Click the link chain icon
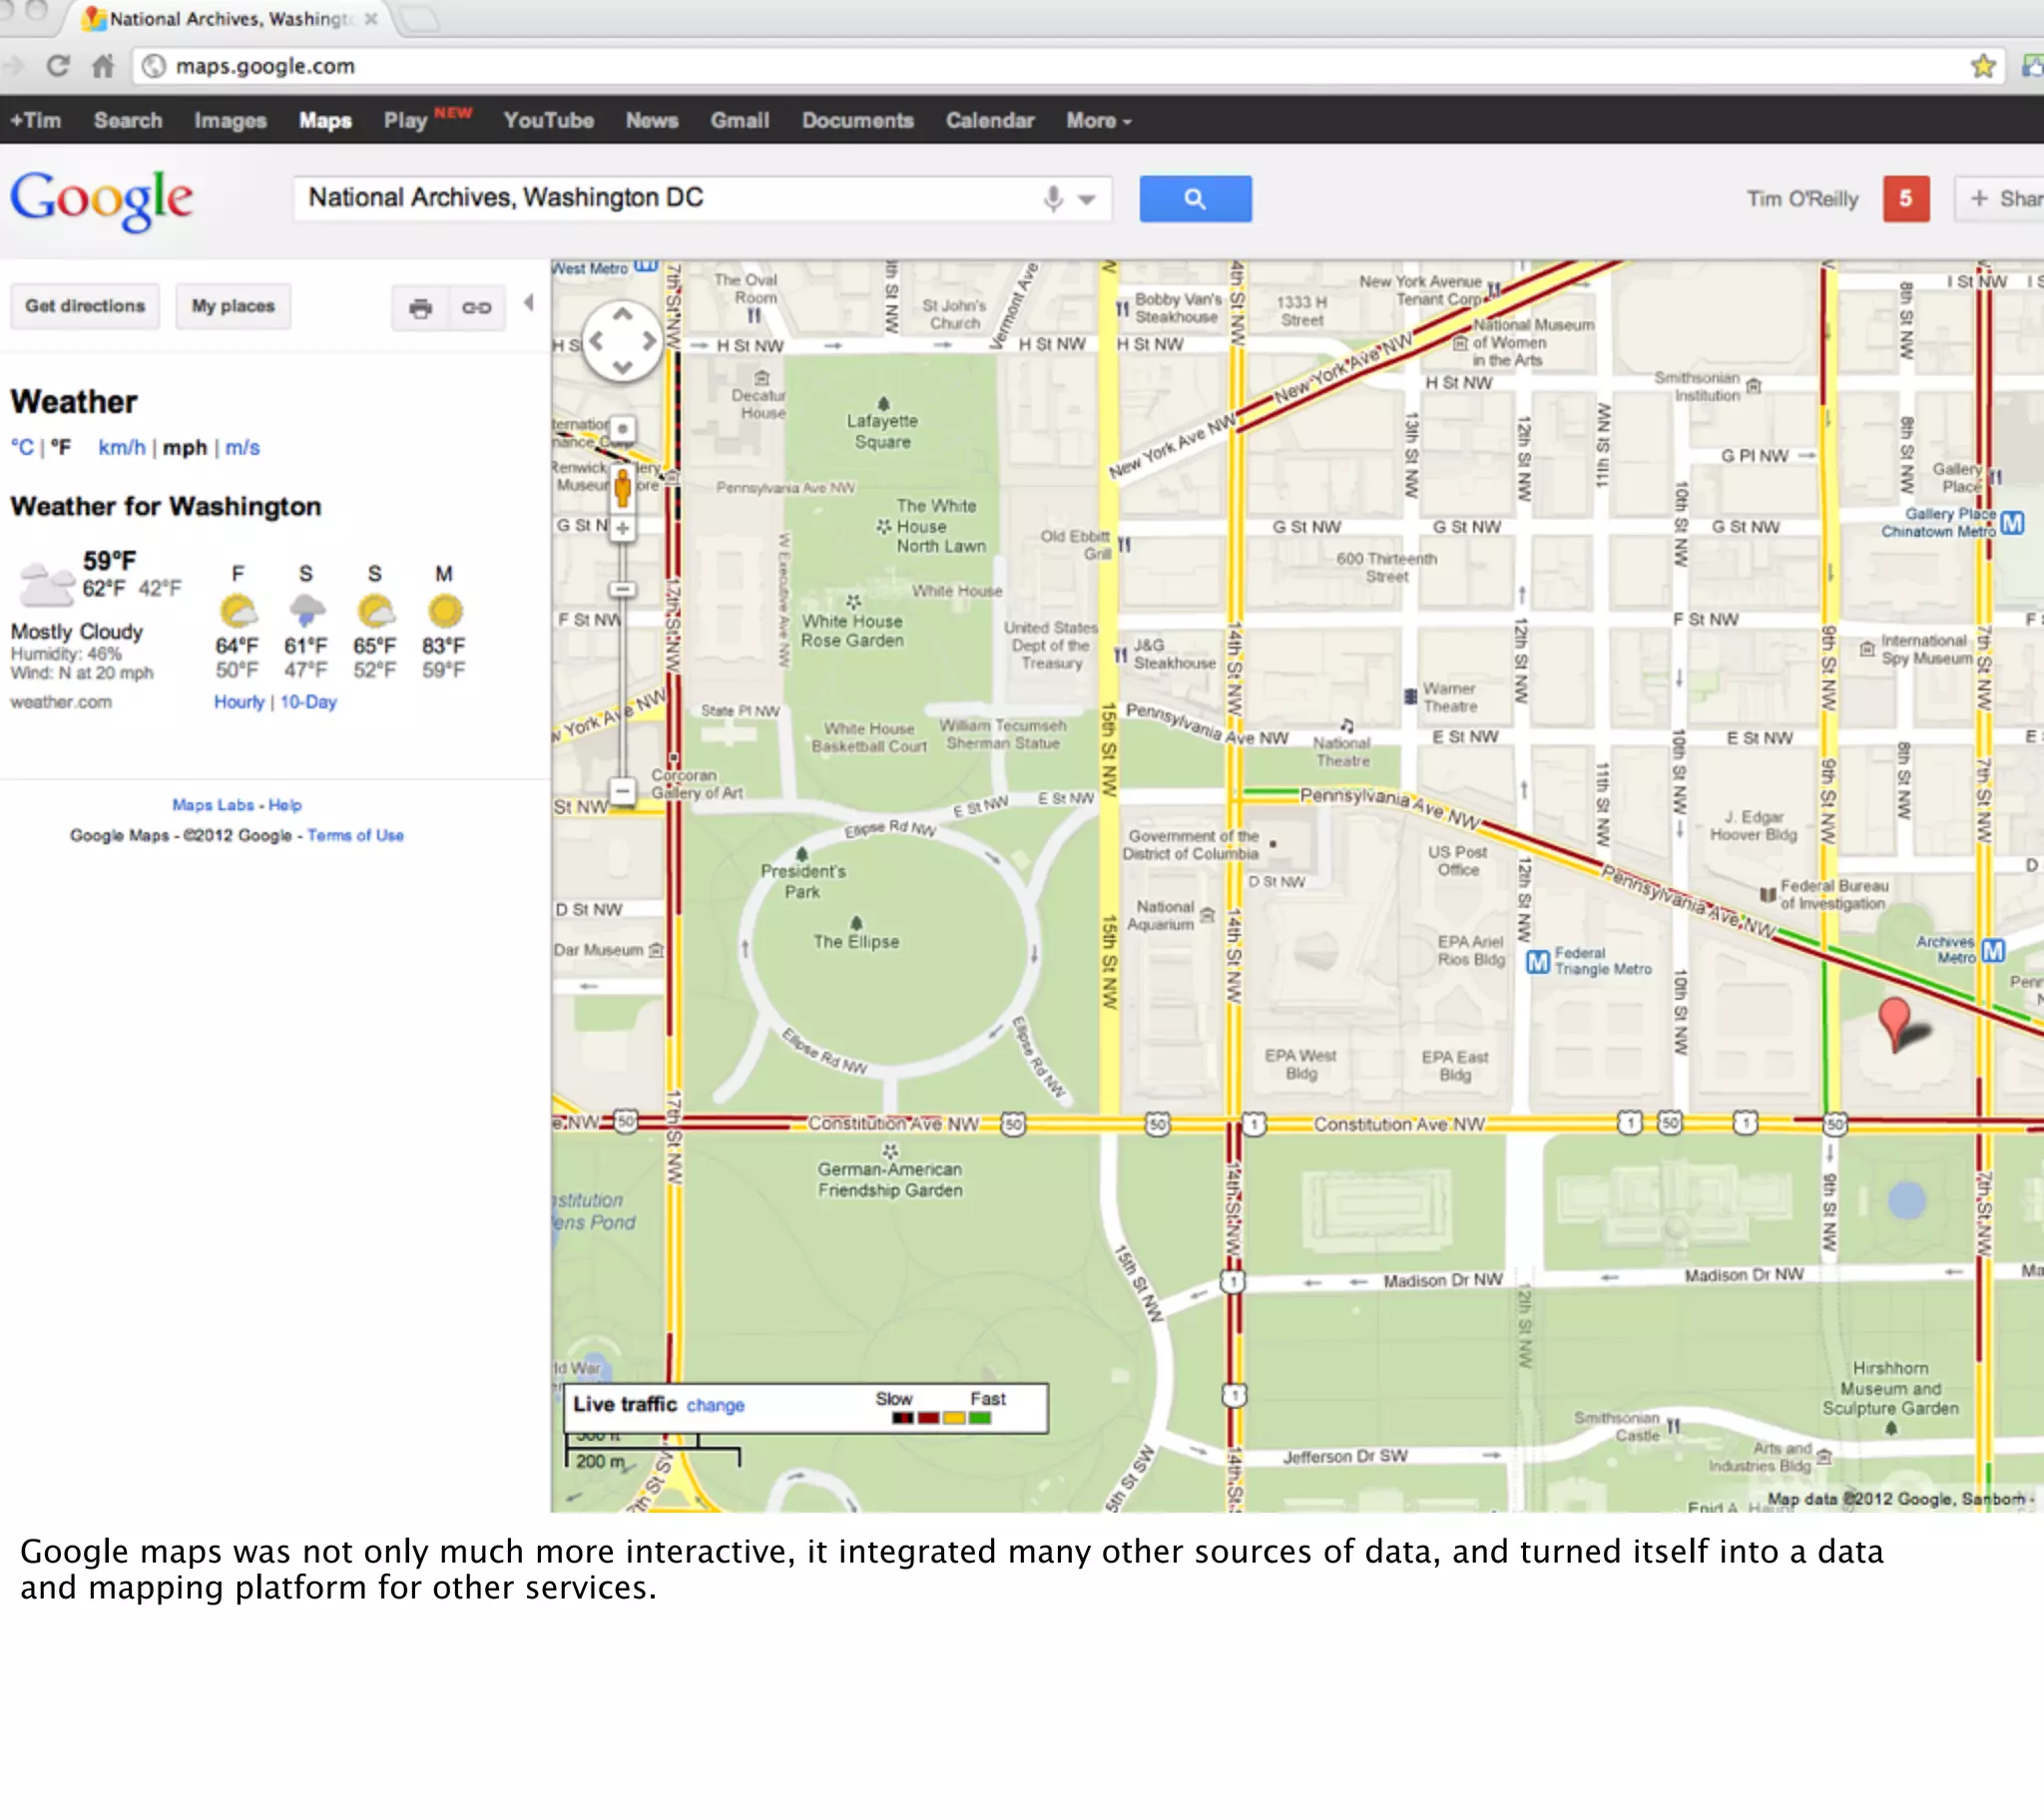 point(476,307)
